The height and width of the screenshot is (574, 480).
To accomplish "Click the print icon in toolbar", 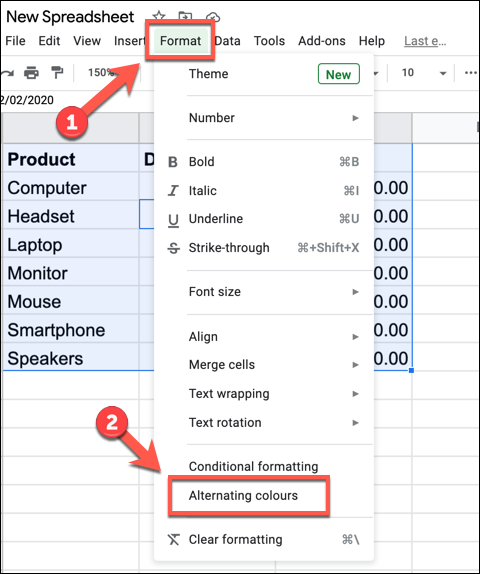I will pyautogui.click(x=31, y=73).
